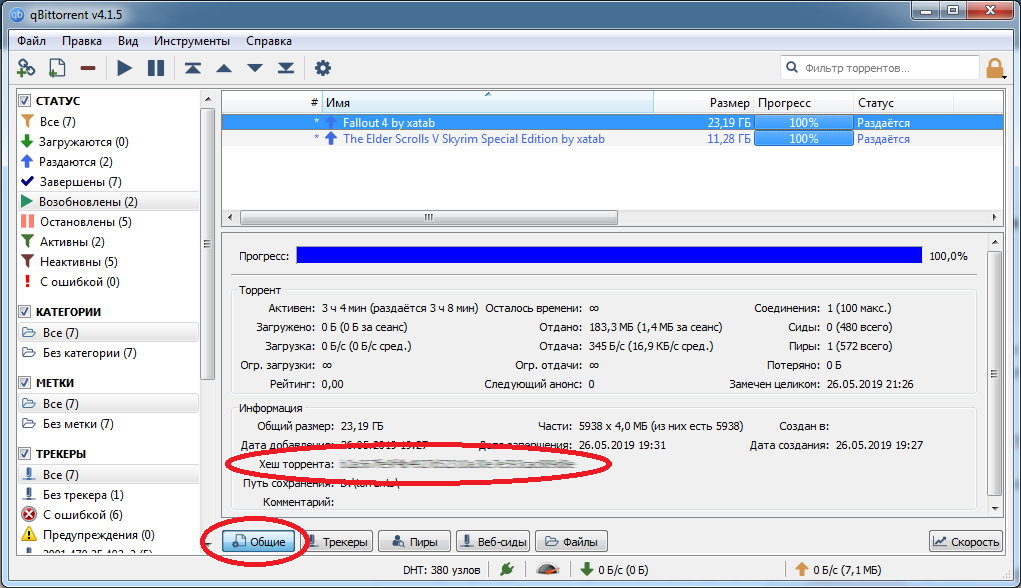This screenshot has height=588, width=1021.
Task: Open settings with the gear icon
Action: click(x=322, y=68)
